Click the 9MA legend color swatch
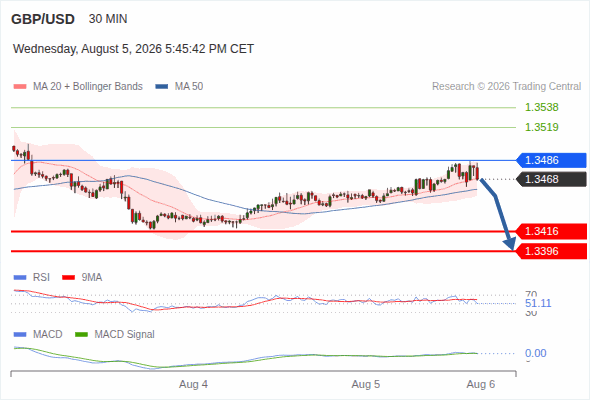Image resolution: width=590 pixels, height=400 pixels. (x=68, y=278)
